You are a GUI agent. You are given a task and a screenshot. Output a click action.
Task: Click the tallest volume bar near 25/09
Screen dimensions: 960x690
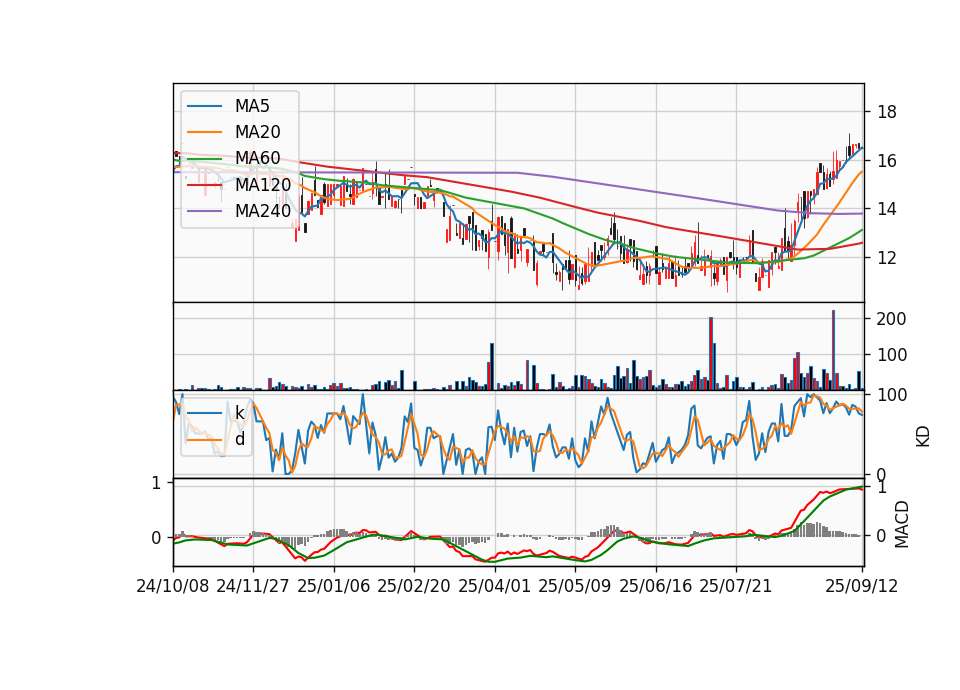[x=833, y=350]
